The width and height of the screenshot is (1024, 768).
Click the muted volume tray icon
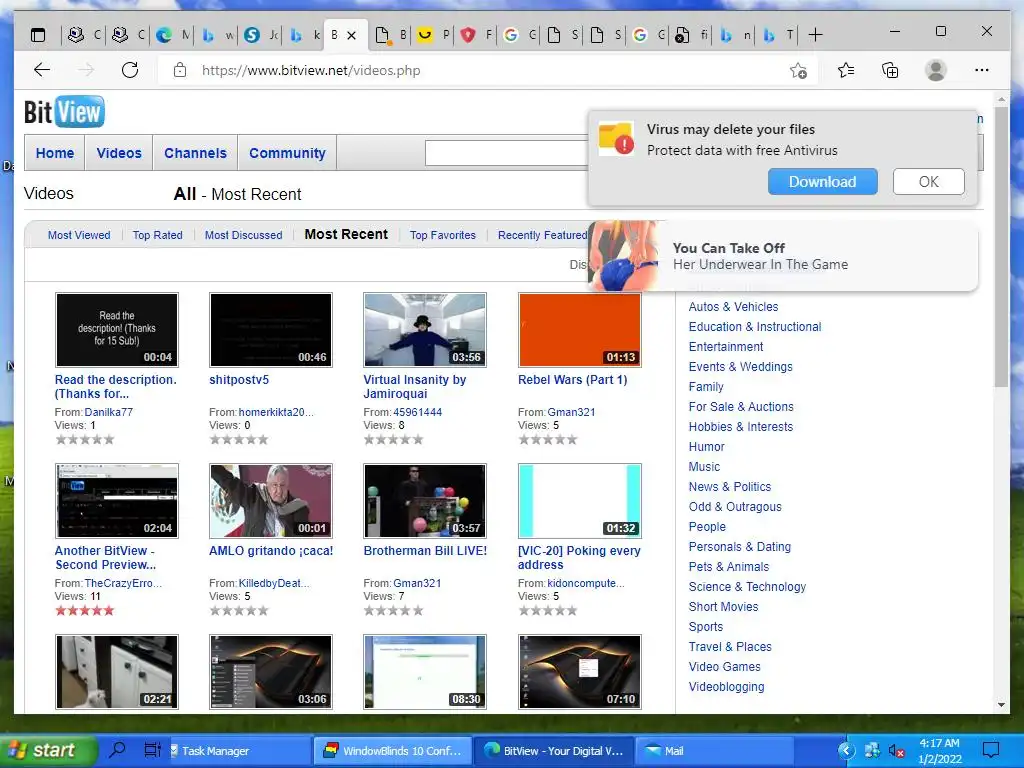(897, 751)
